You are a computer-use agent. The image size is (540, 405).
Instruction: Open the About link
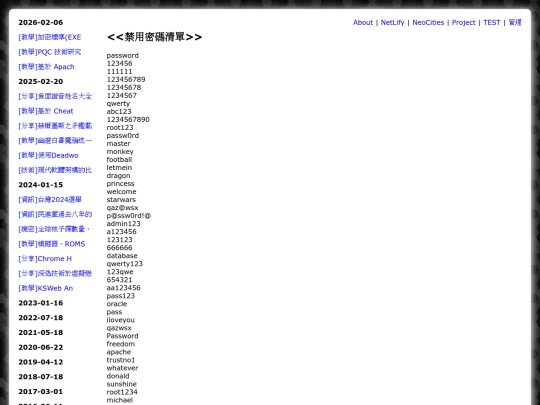tap(363, 22)
